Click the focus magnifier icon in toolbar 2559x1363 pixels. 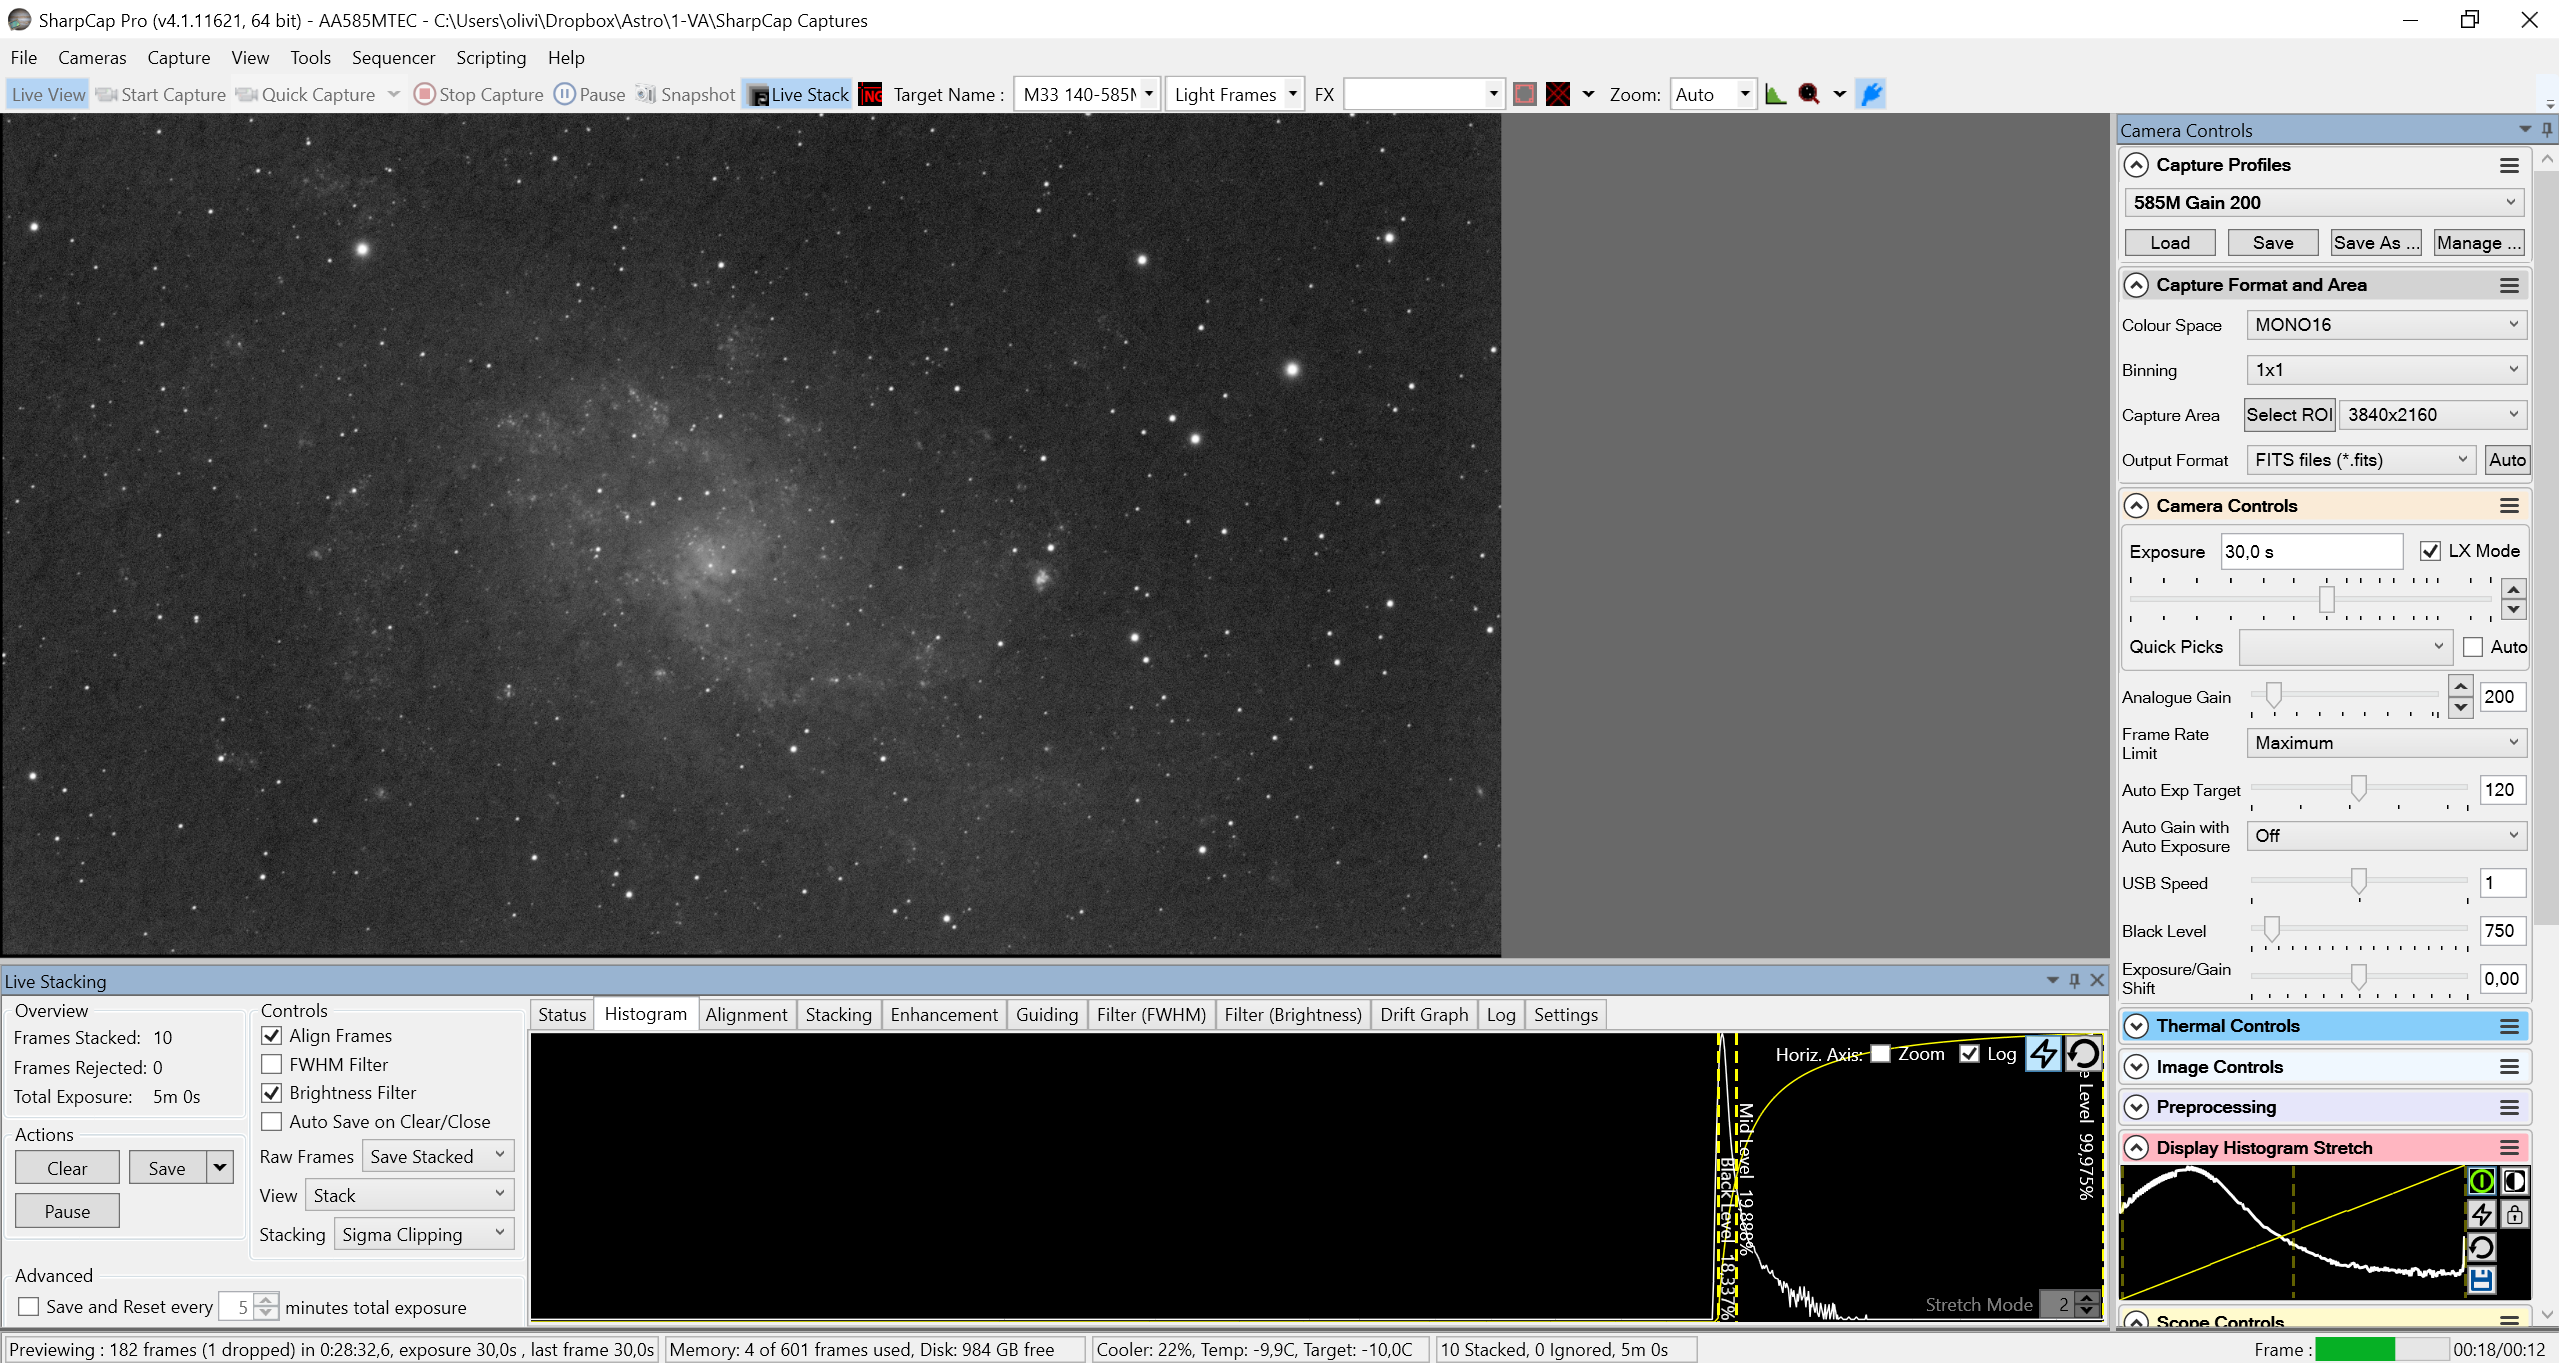(x=1808, y=94)
